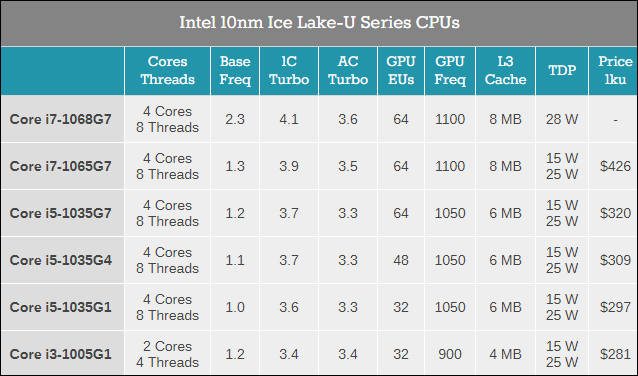Click the TDP column header
Image resolution: width=638 pixels, height=376 pixels.
pyautogui.click(x=562, y=70)
